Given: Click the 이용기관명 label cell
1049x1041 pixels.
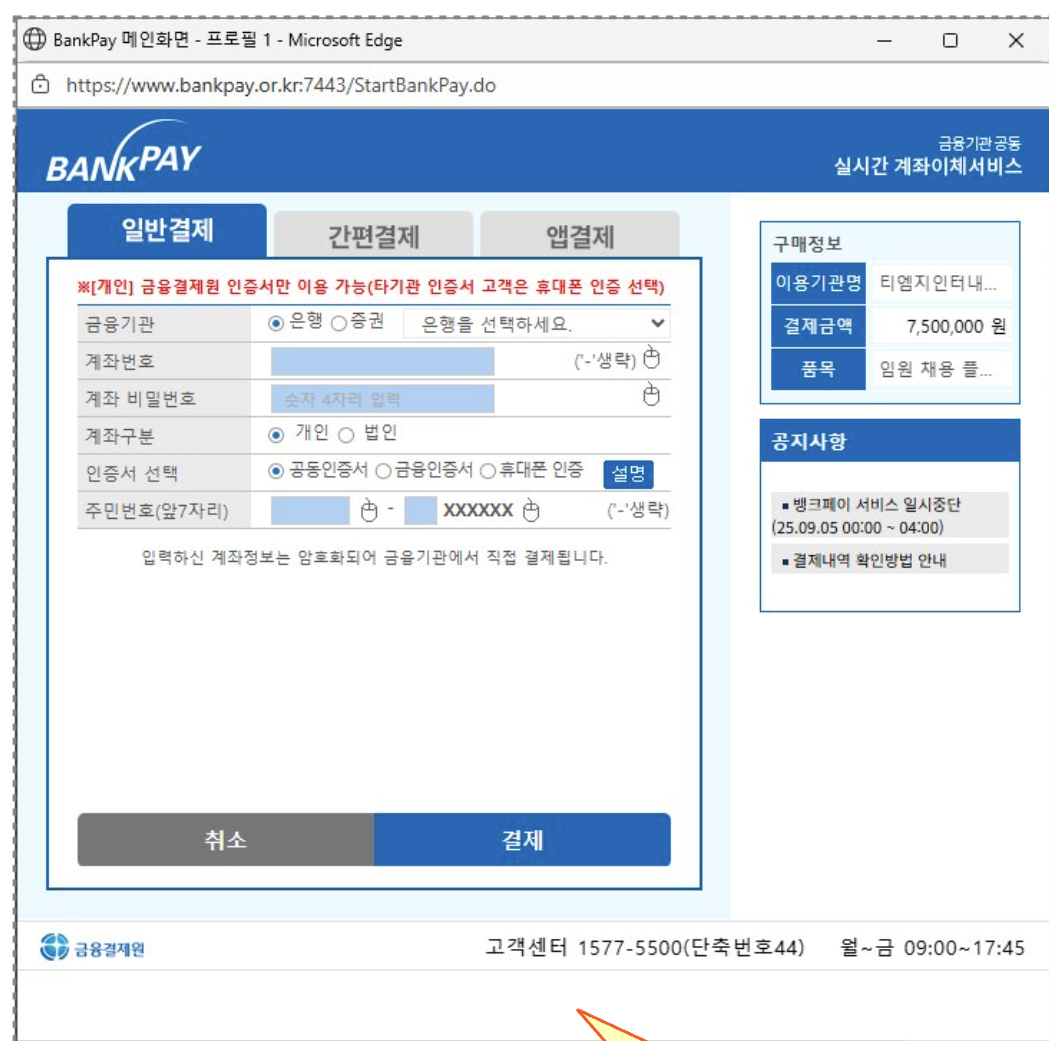Looking at the screenshot, I should pyautogui.click(x=818, y=283).
